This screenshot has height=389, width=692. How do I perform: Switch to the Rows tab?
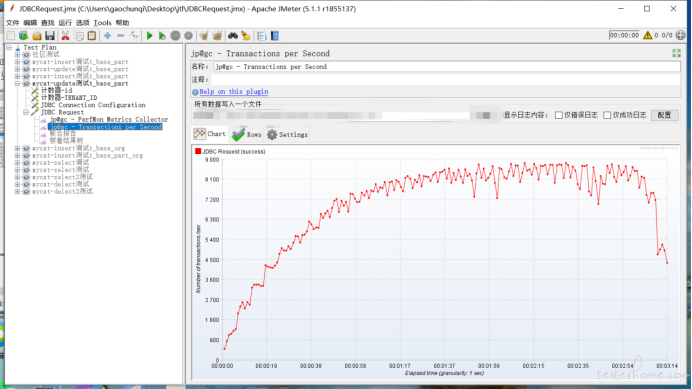(x=247, y=134)
